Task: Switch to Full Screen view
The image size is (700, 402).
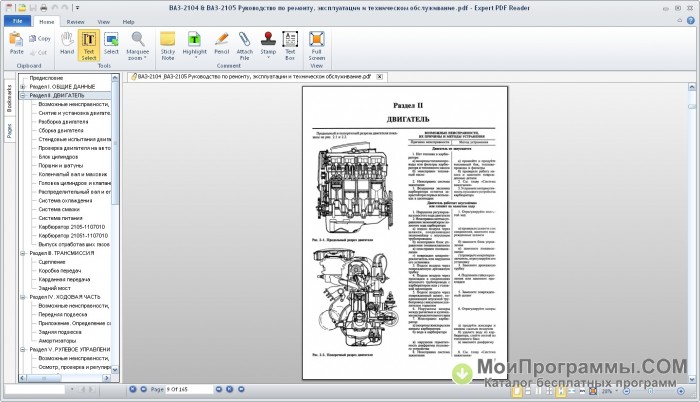Action: pyautogui.click(x=317, y=46)
